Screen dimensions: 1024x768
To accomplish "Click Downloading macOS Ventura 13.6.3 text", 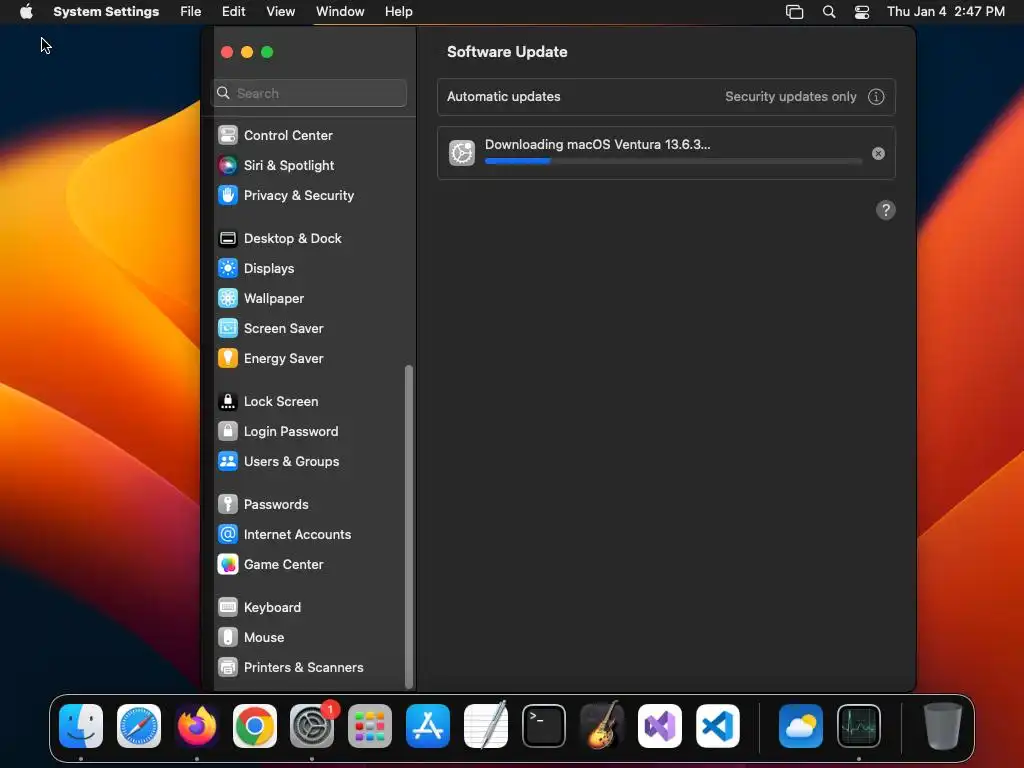I will pyautogui.click(x=597, y=144).
